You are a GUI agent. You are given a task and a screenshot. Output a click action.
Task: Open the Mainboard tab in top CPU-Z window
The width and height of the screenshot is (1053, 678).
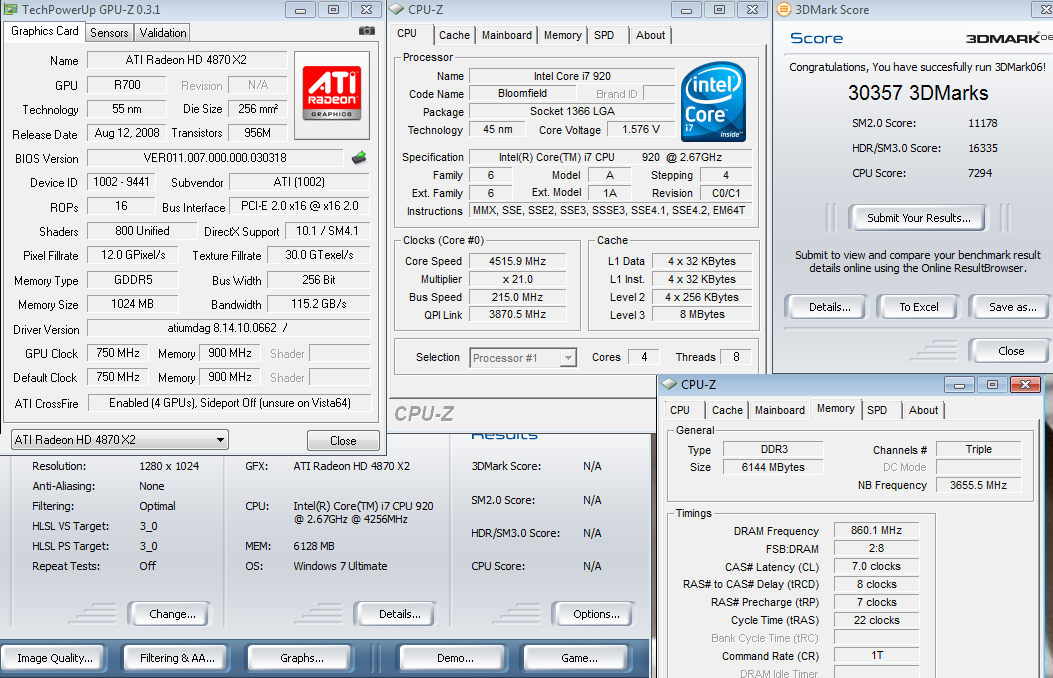[x=506, y=35]
